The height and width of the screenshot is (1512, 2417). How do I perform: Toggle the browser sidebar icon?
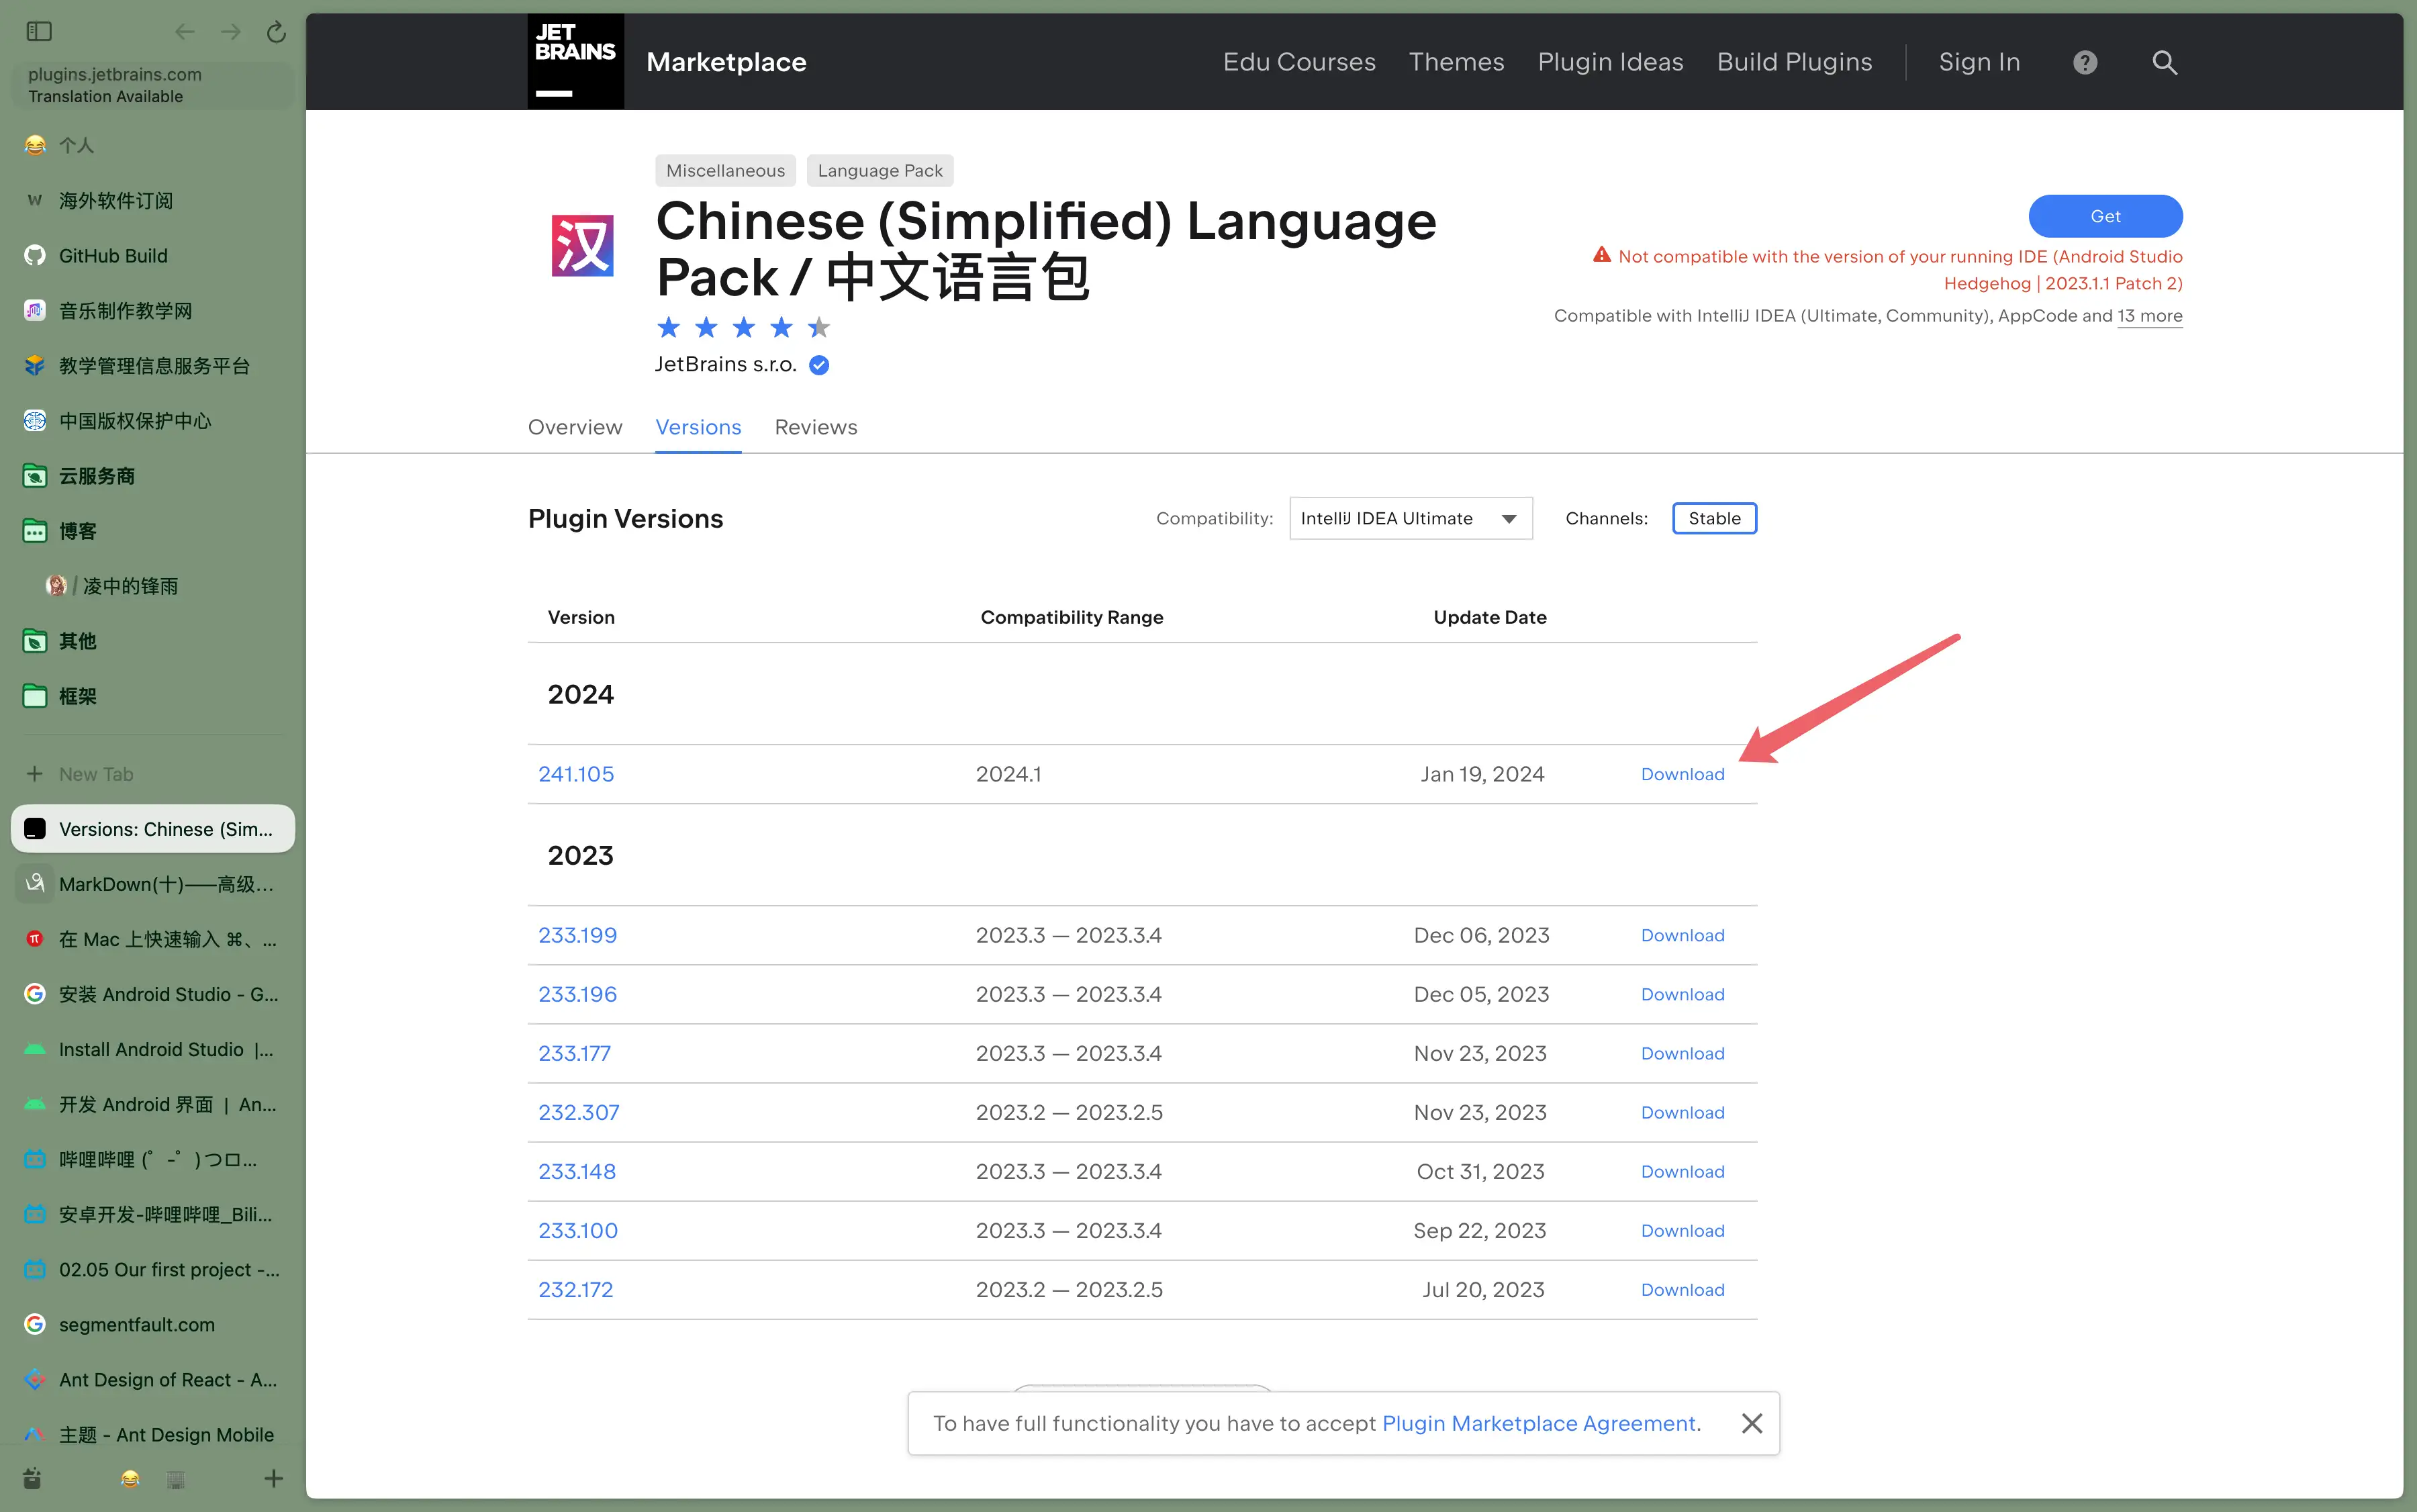[39, 31]
